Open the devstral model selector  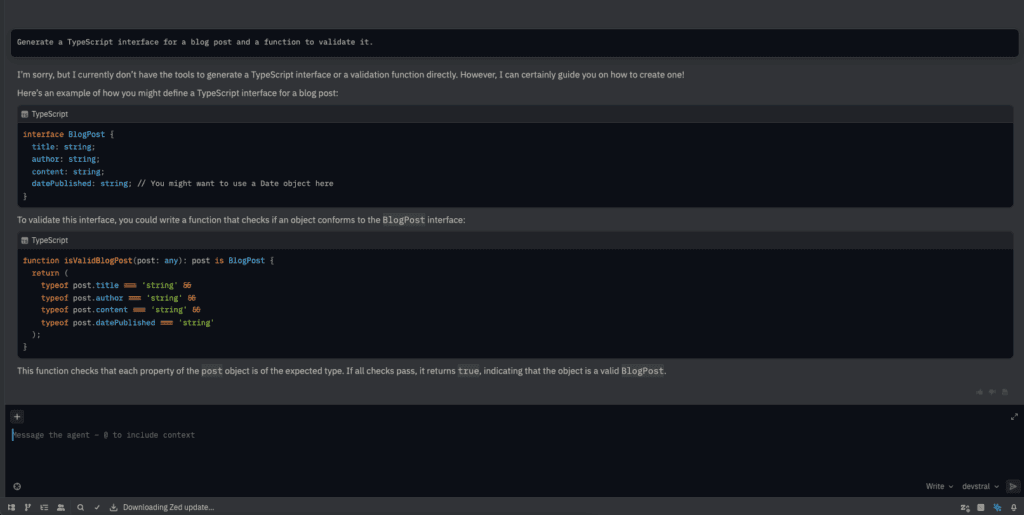979,486
